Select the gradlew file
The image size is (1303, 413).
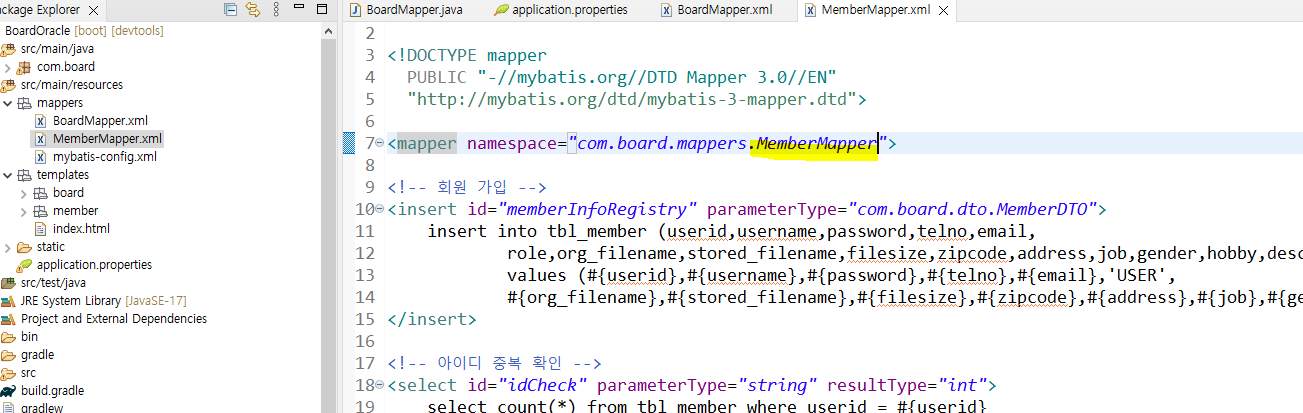(x=42, y=408)
